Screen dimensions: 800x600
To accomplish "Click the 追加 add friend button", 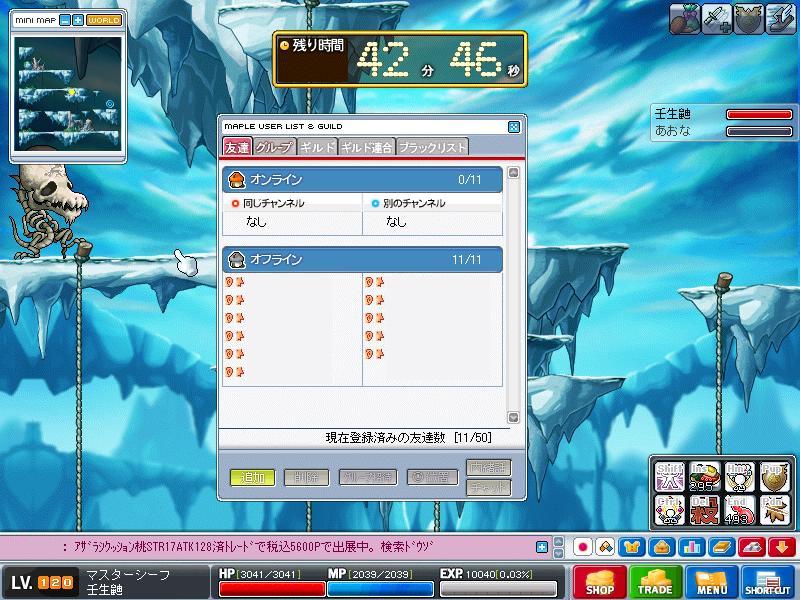I will [x=253, y=478].
